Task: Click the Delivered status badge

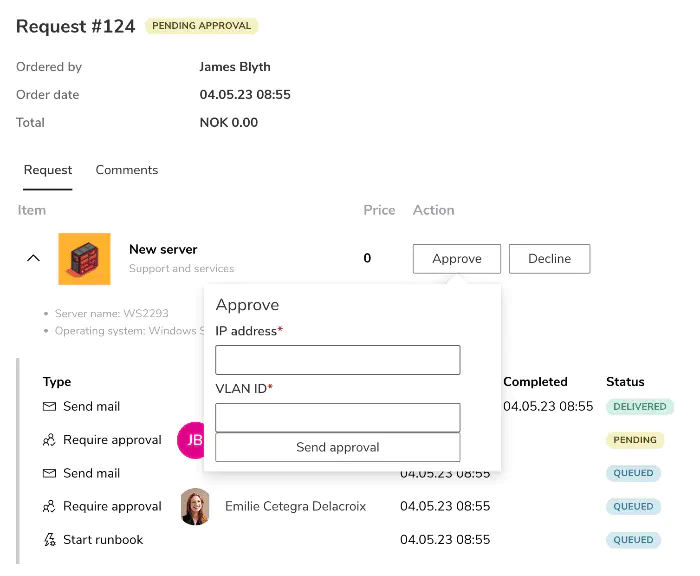Action: [x=639, y=407]
